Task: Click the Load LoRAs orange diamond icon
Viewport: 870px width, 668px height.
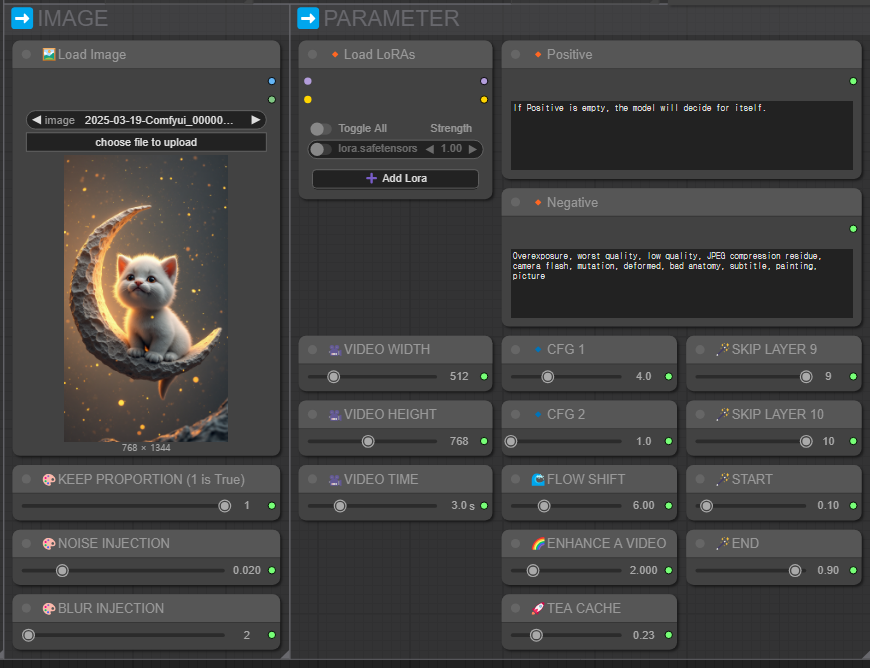Action: pyautogui.click(x=335, y=54)
